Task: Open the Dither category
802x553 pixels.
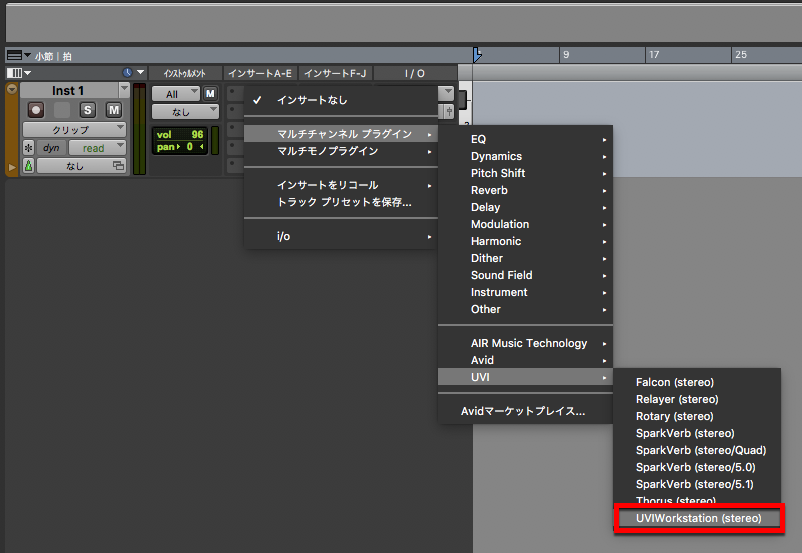Action: [525, 258]
